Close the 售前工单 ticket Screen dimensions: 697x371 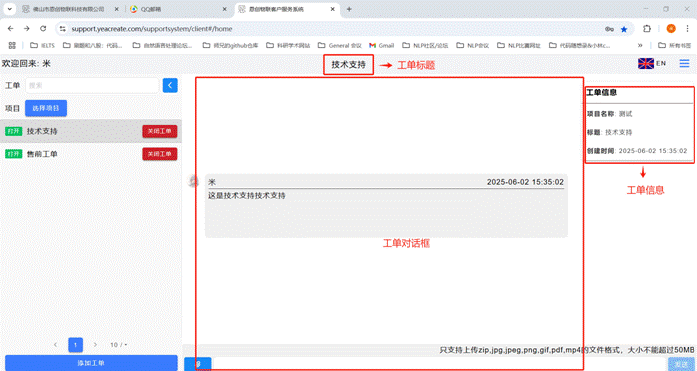coord(160,154)
